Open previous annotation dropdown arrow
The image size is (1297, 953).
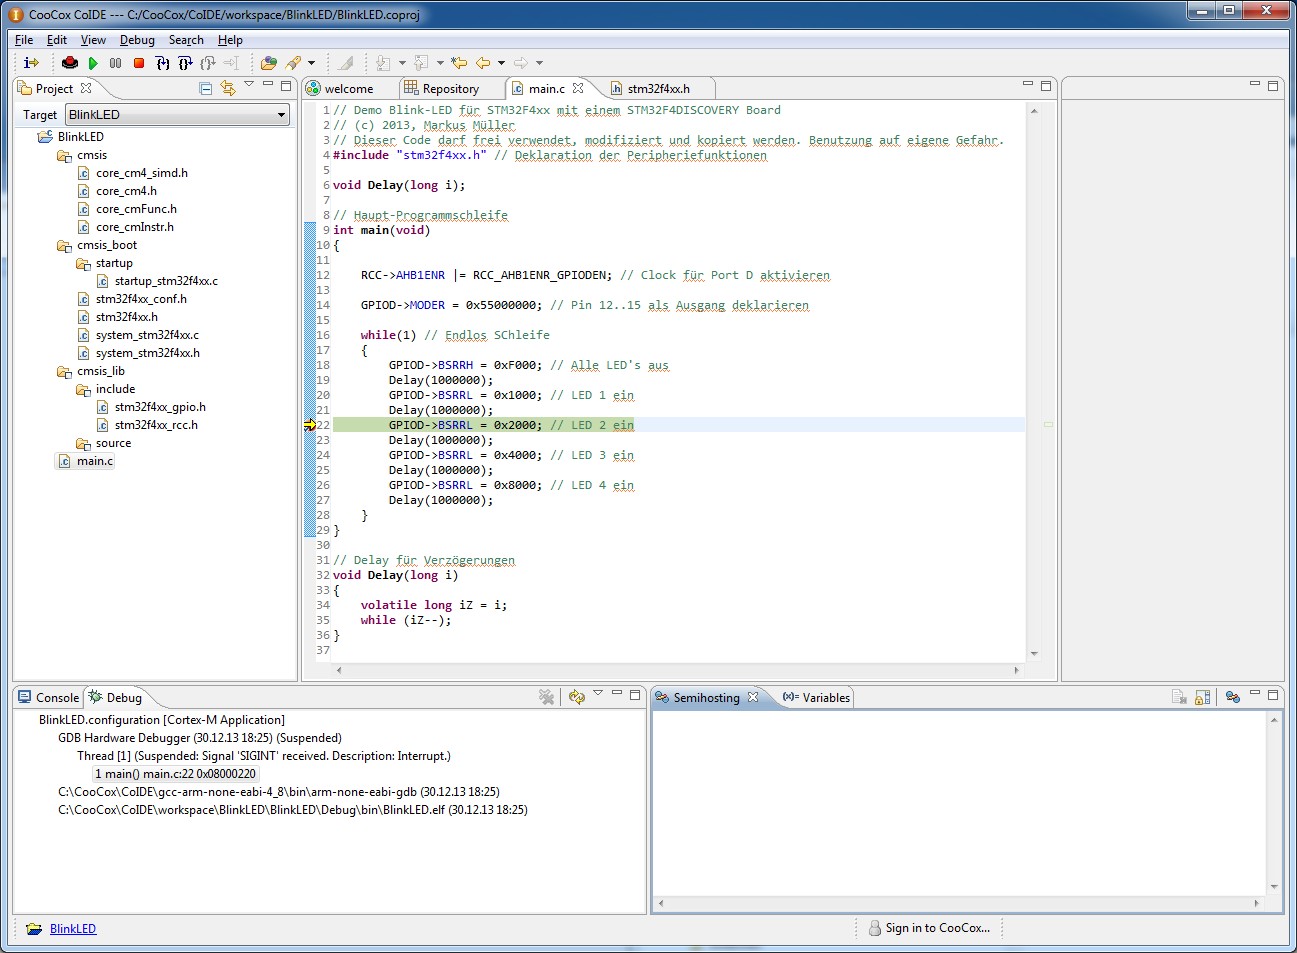pos(440,63)
